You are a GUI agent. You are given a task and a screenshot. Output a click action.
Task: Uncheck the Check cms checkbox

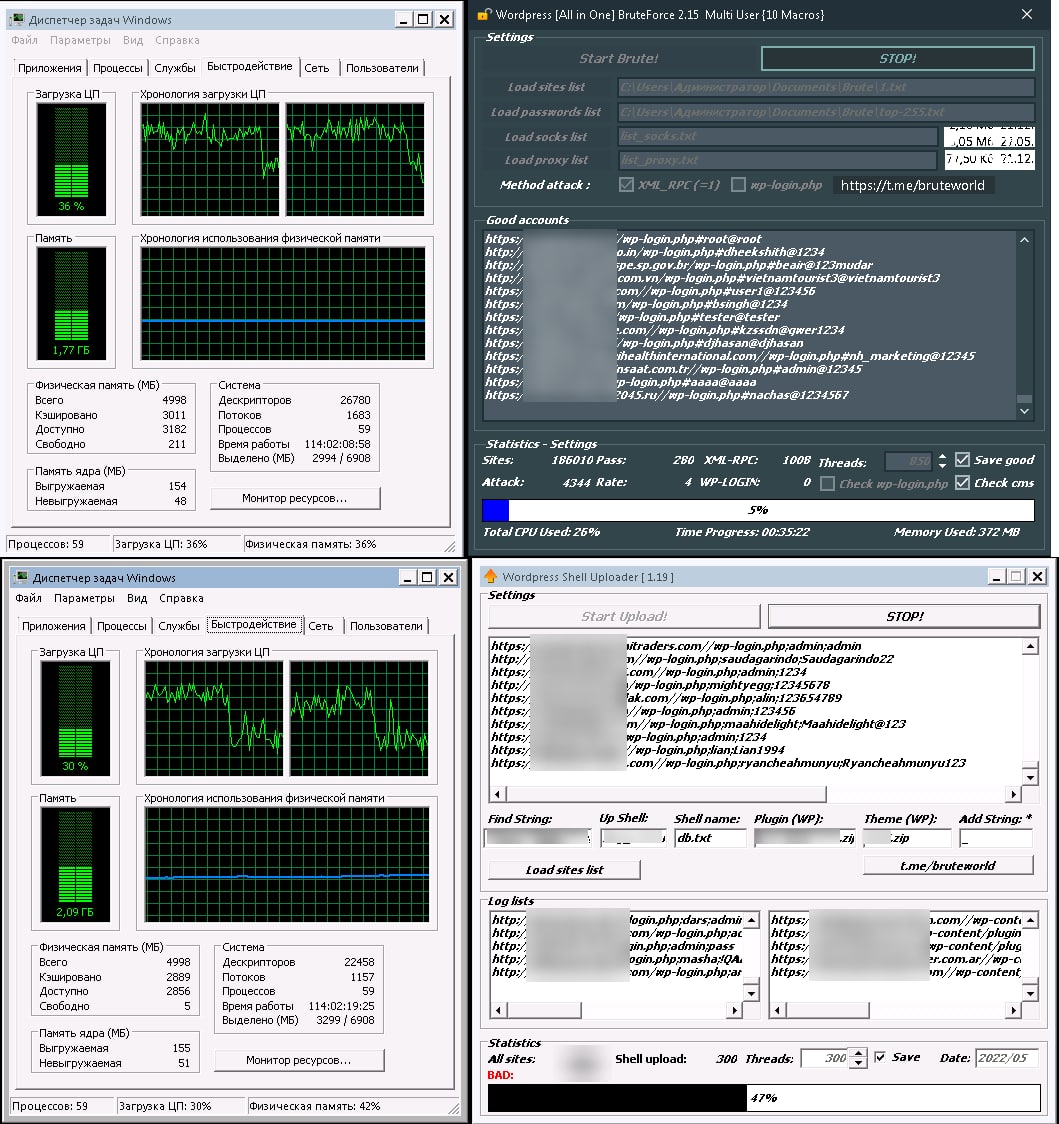962,482
